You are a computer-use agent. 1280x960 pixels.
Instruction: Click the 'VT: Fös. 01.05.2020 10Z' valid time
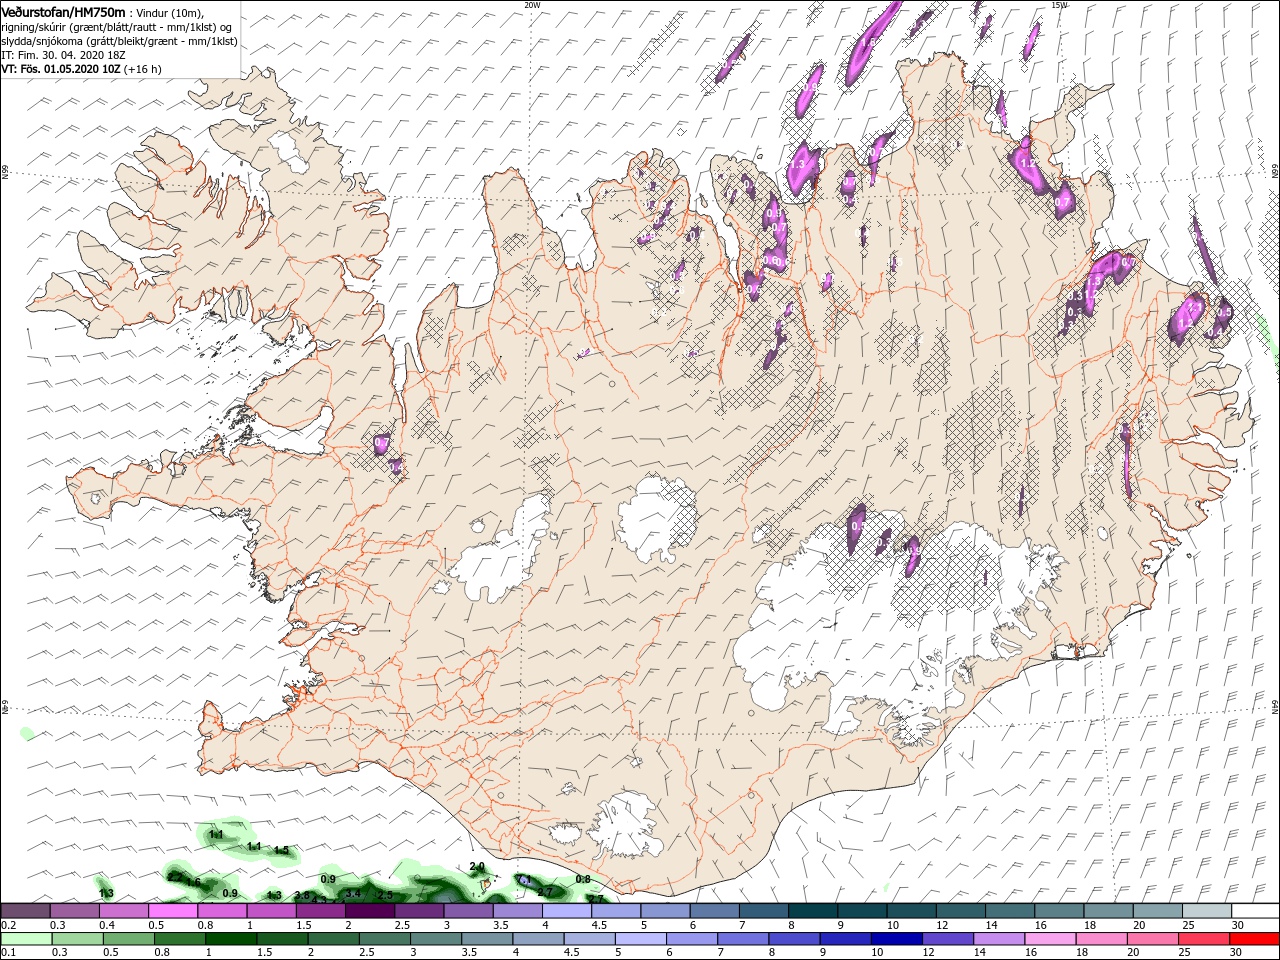click(x=61, y=69)
